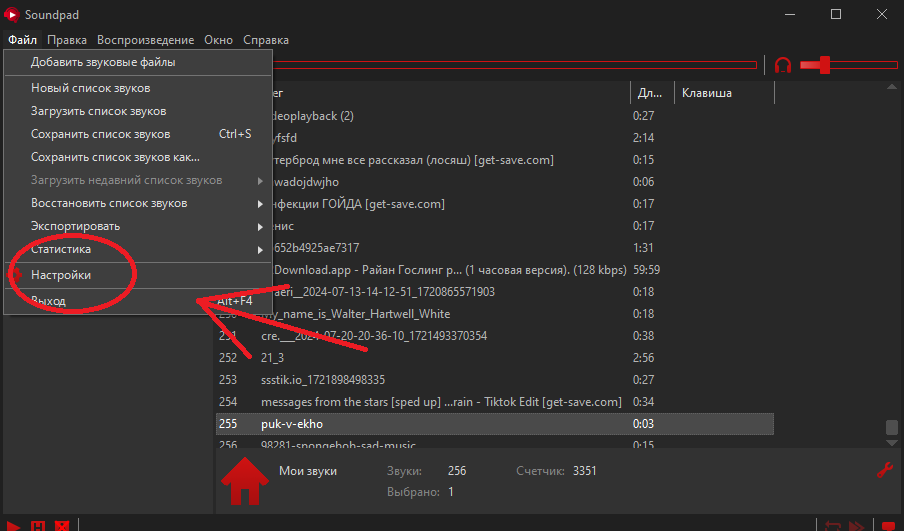The image size is (904, 531).
Task: Choose Добавить звуковые файлы
Action: [138, 62]
